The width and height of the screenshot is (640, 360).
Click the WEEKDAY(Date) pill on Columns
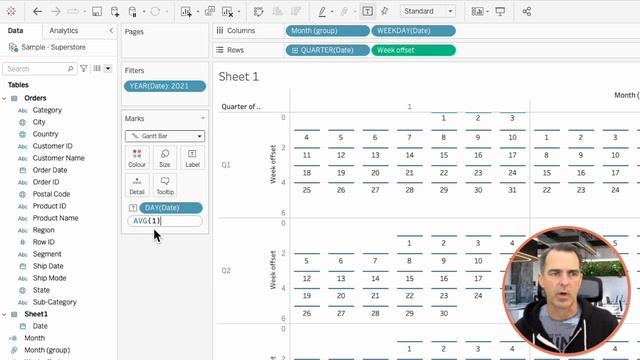(x=413, y=31)
